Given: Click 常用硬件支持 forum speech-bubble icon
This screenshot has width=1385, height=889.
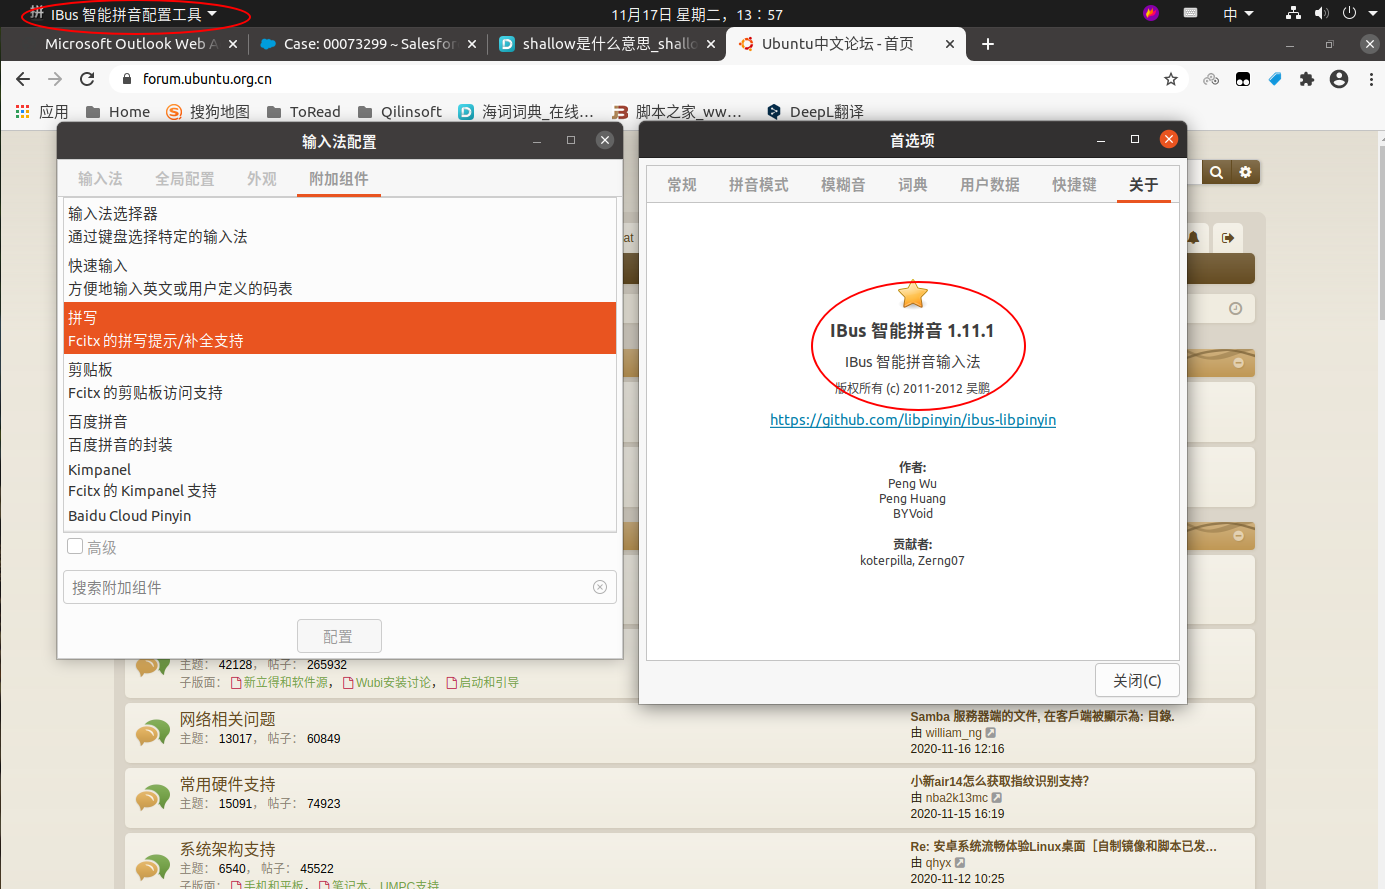Looking at the screenshot, I should [x=152, y=797].
